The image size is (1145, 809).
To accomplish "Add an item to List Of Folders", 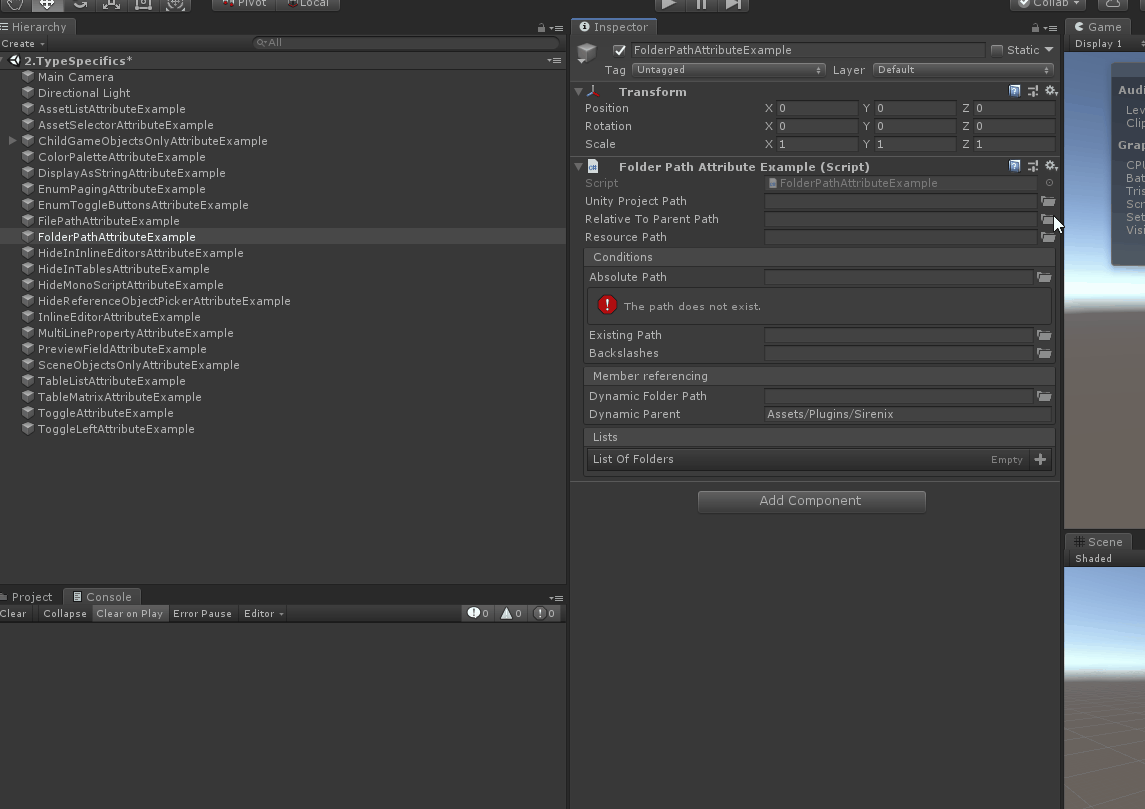I will pos(1040,459).
